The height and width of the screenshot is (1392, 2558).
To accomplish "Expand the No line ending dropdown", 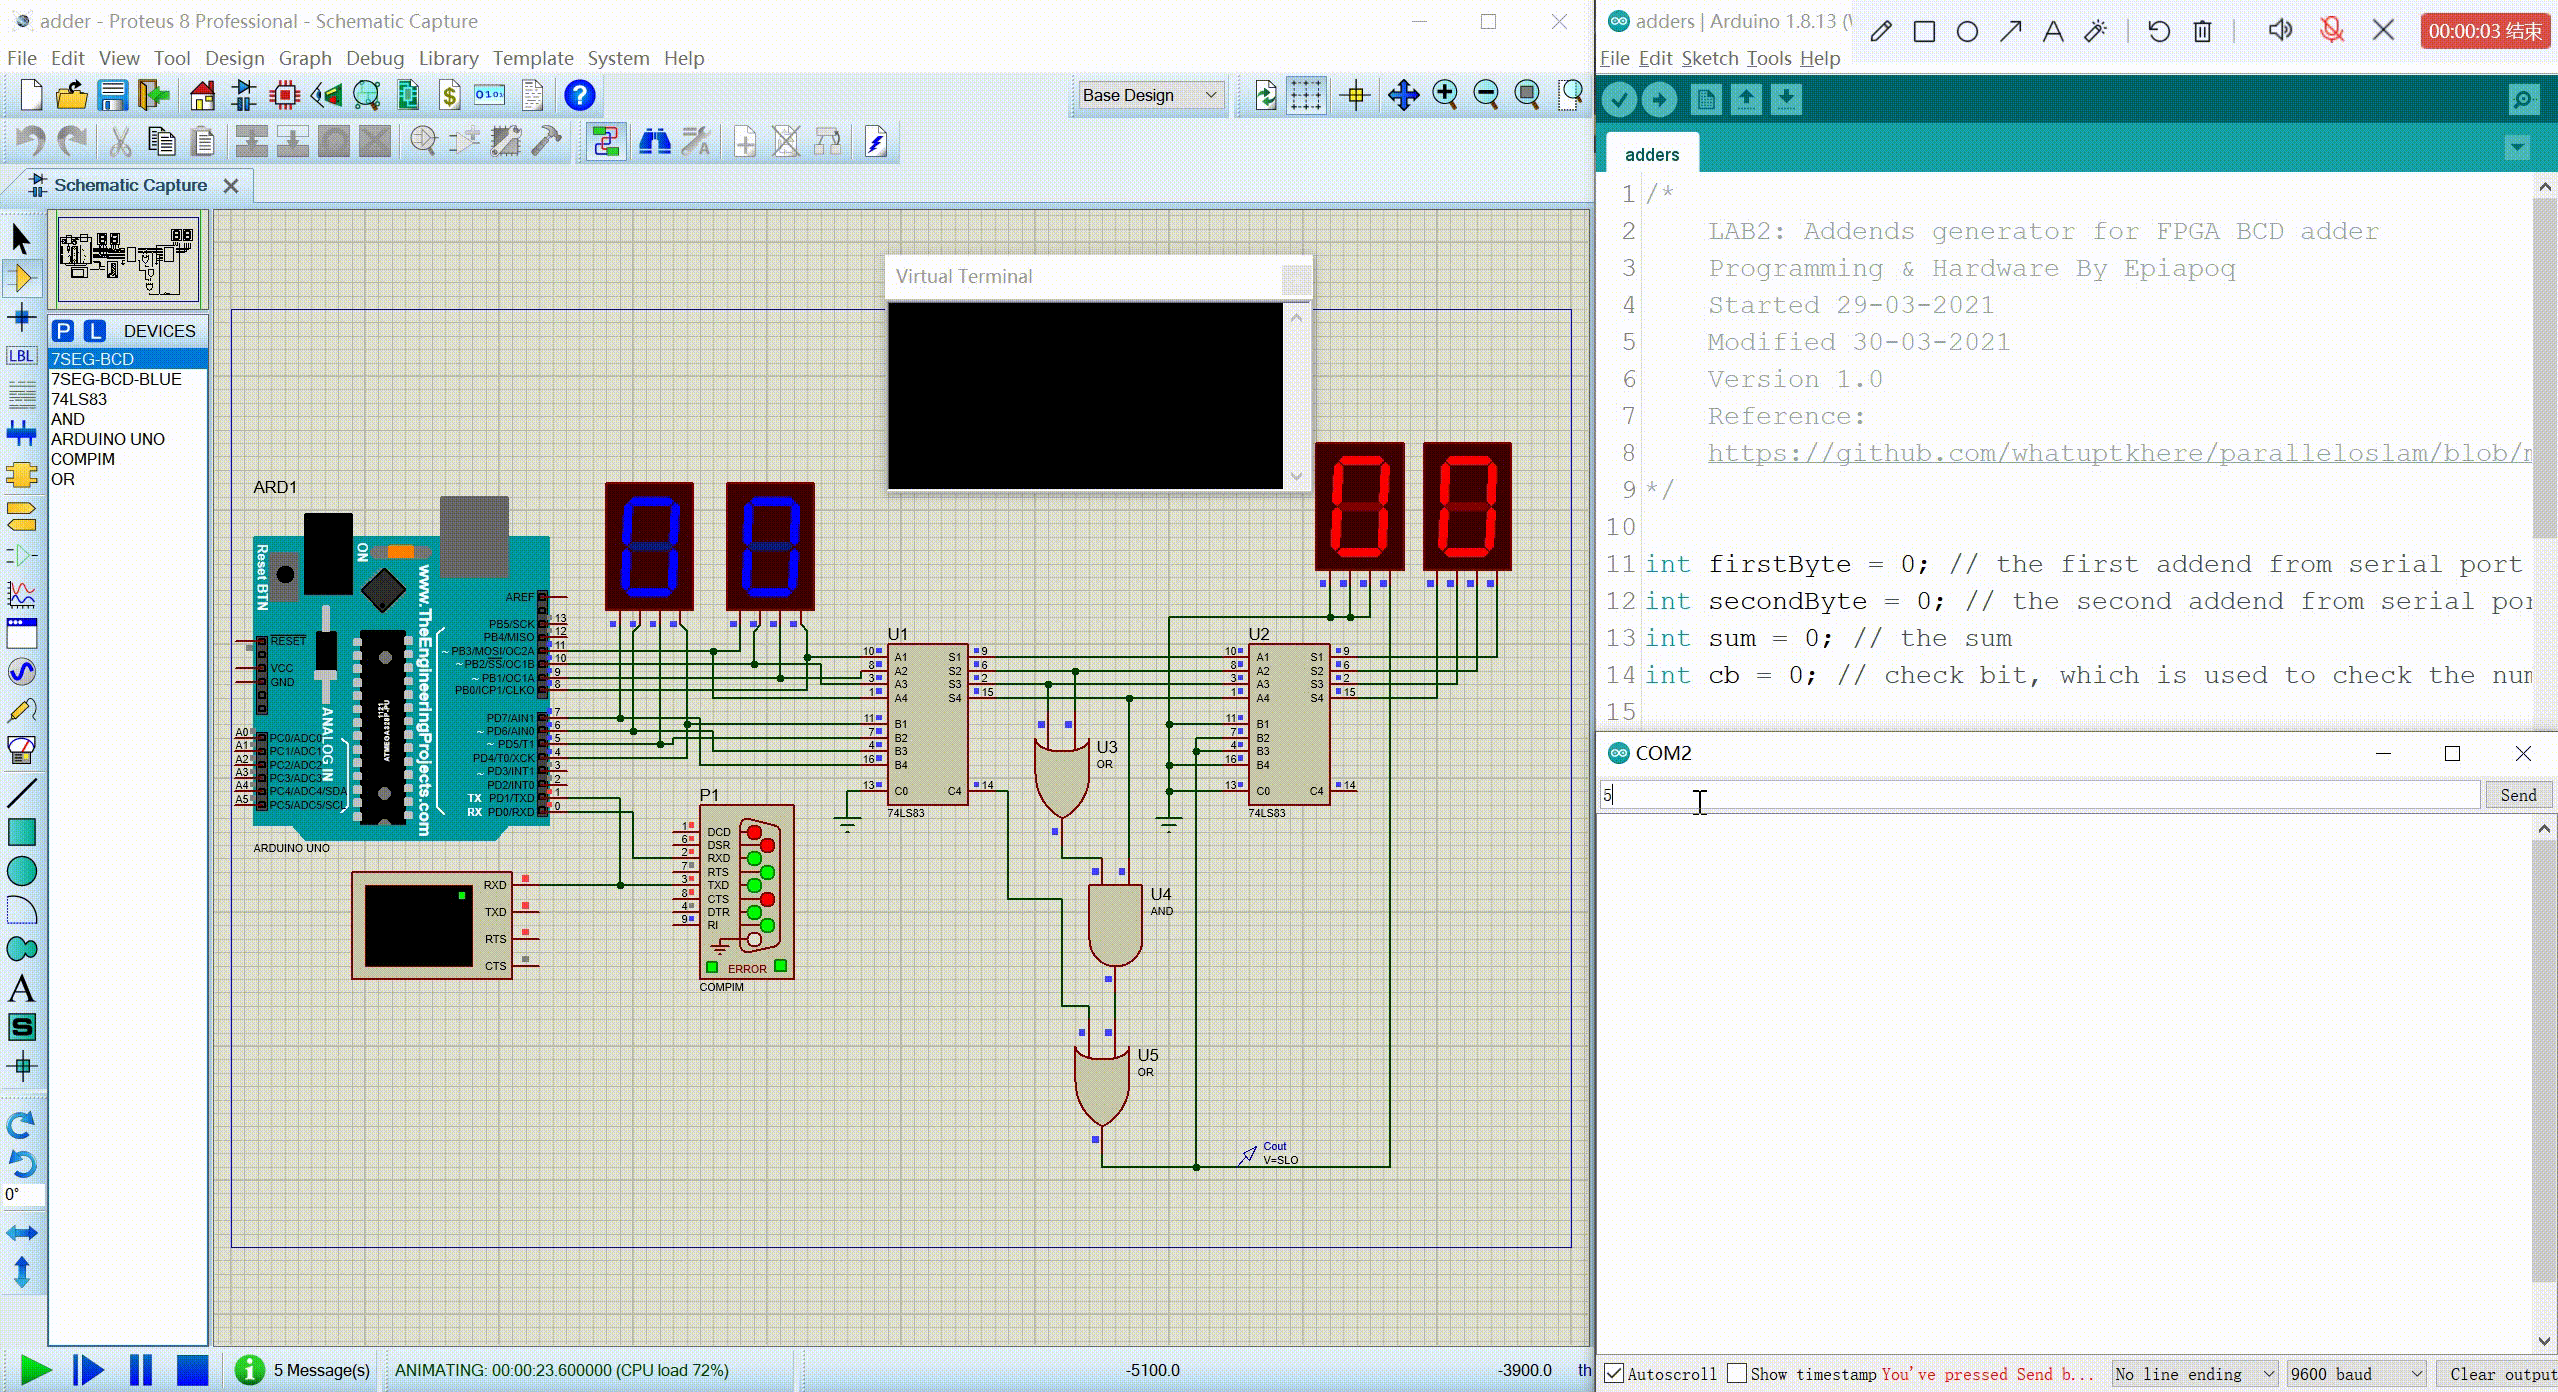I will click(2195, 1374).
